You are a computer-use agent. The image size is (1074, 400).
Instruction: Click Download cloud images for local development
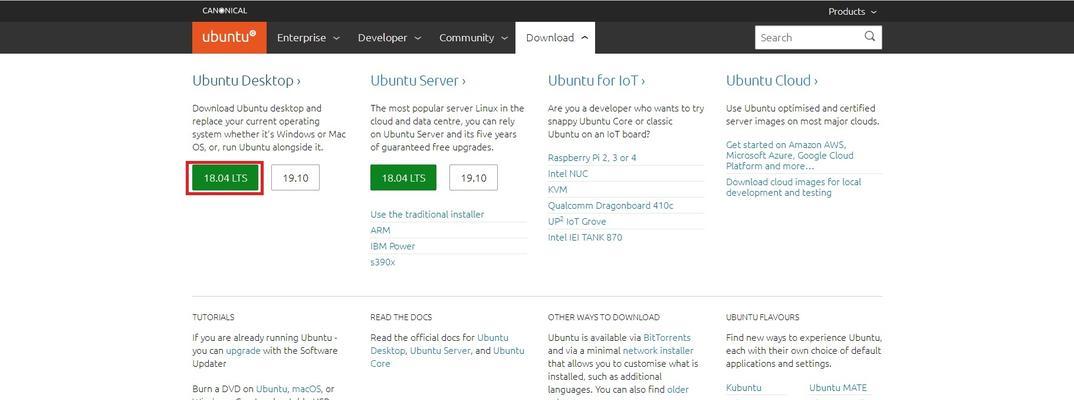pyautogui.click(x=793, y=187)
